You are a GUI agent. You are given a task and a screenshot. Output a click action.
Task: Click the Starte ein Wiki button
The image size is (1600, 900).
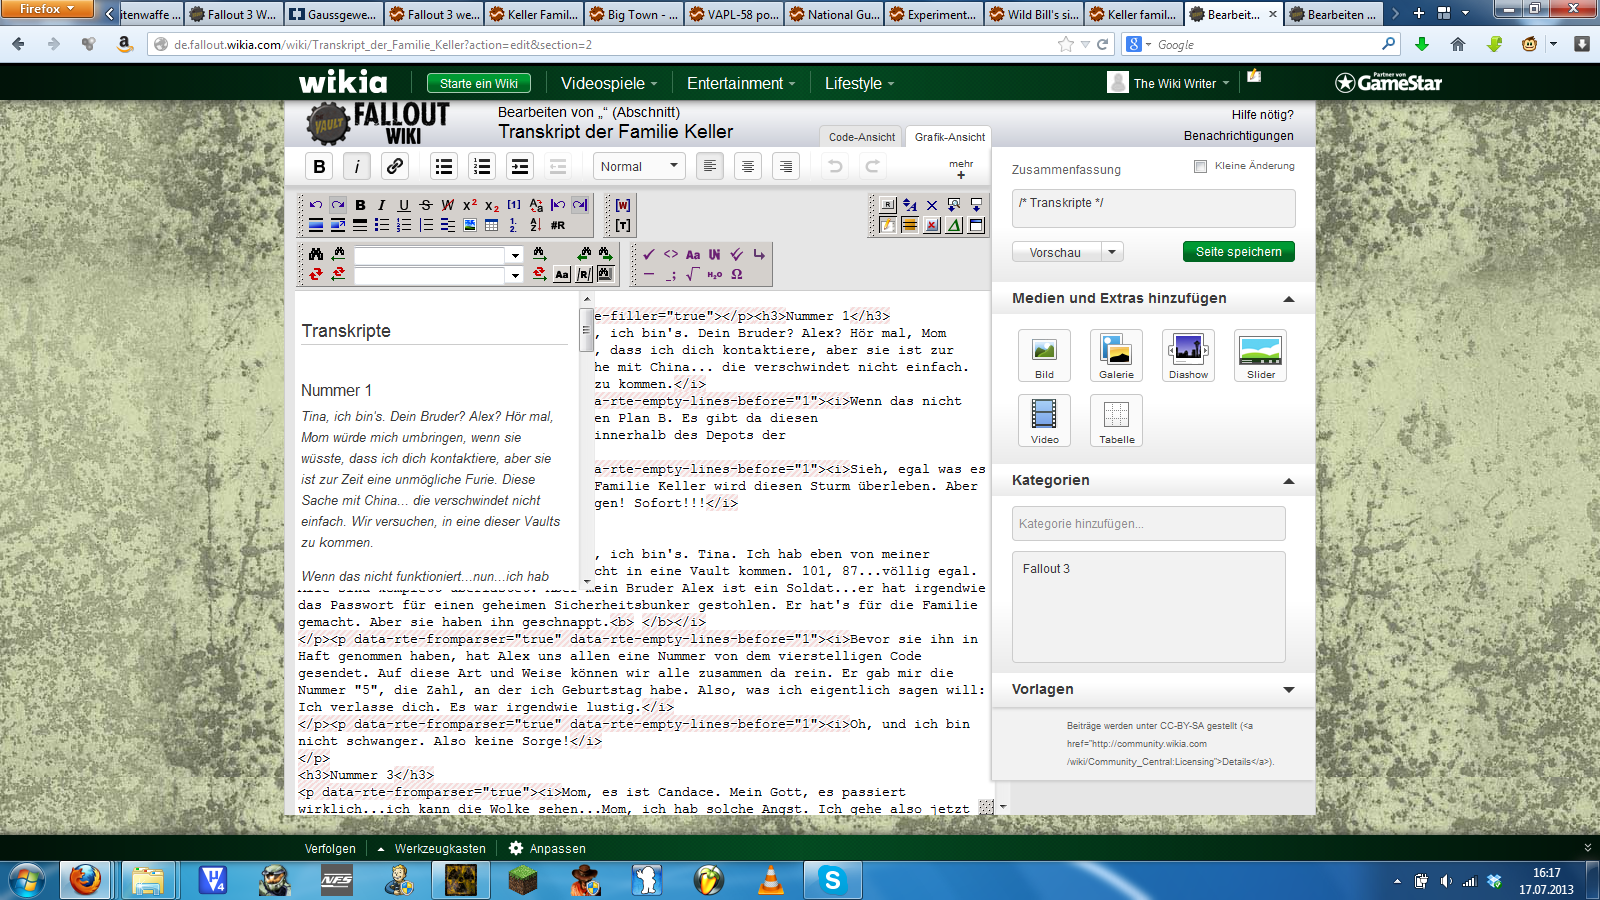pyautogui.click(x=478, y=84)
